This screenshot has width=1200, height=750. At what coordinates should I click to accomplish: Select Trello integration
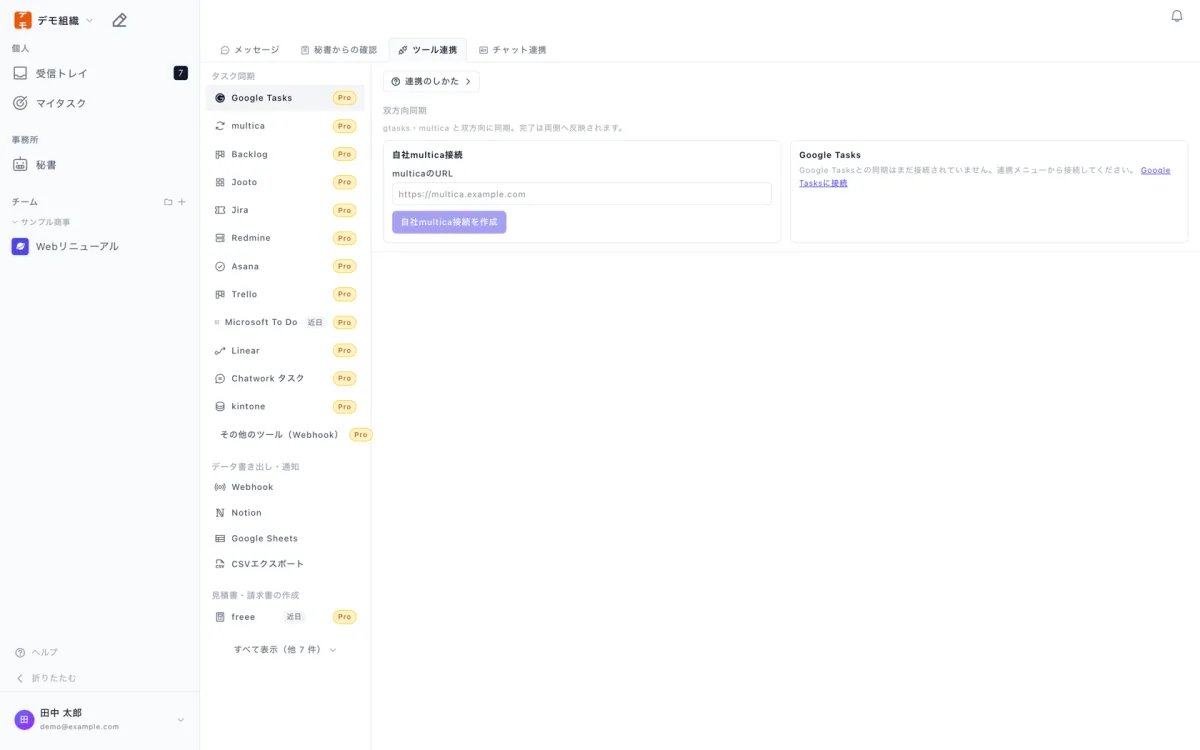[x=286, y=294]
